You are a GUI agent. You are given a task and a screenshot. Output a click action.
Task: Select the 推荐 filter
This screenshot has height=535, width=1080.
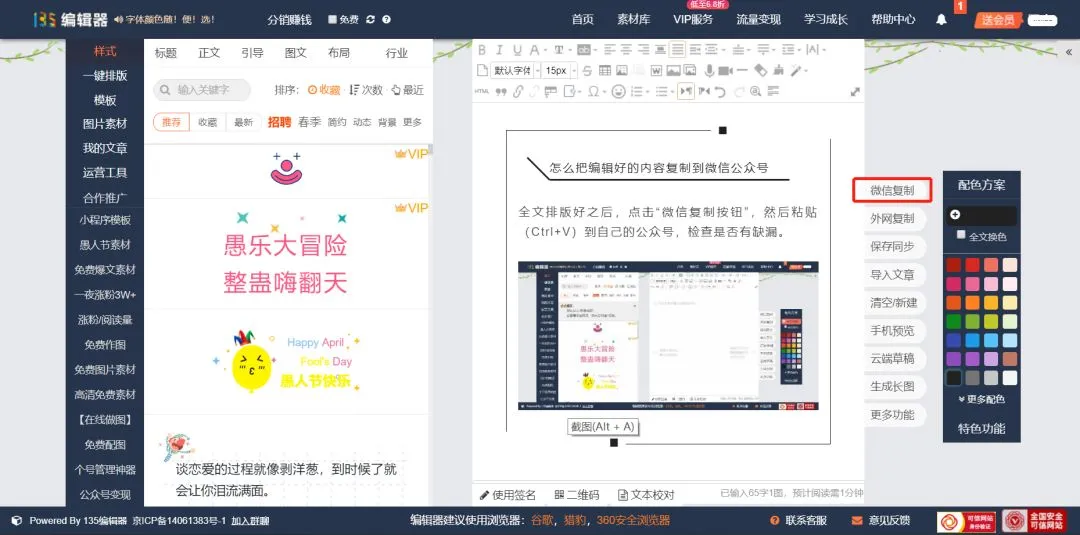171,122
